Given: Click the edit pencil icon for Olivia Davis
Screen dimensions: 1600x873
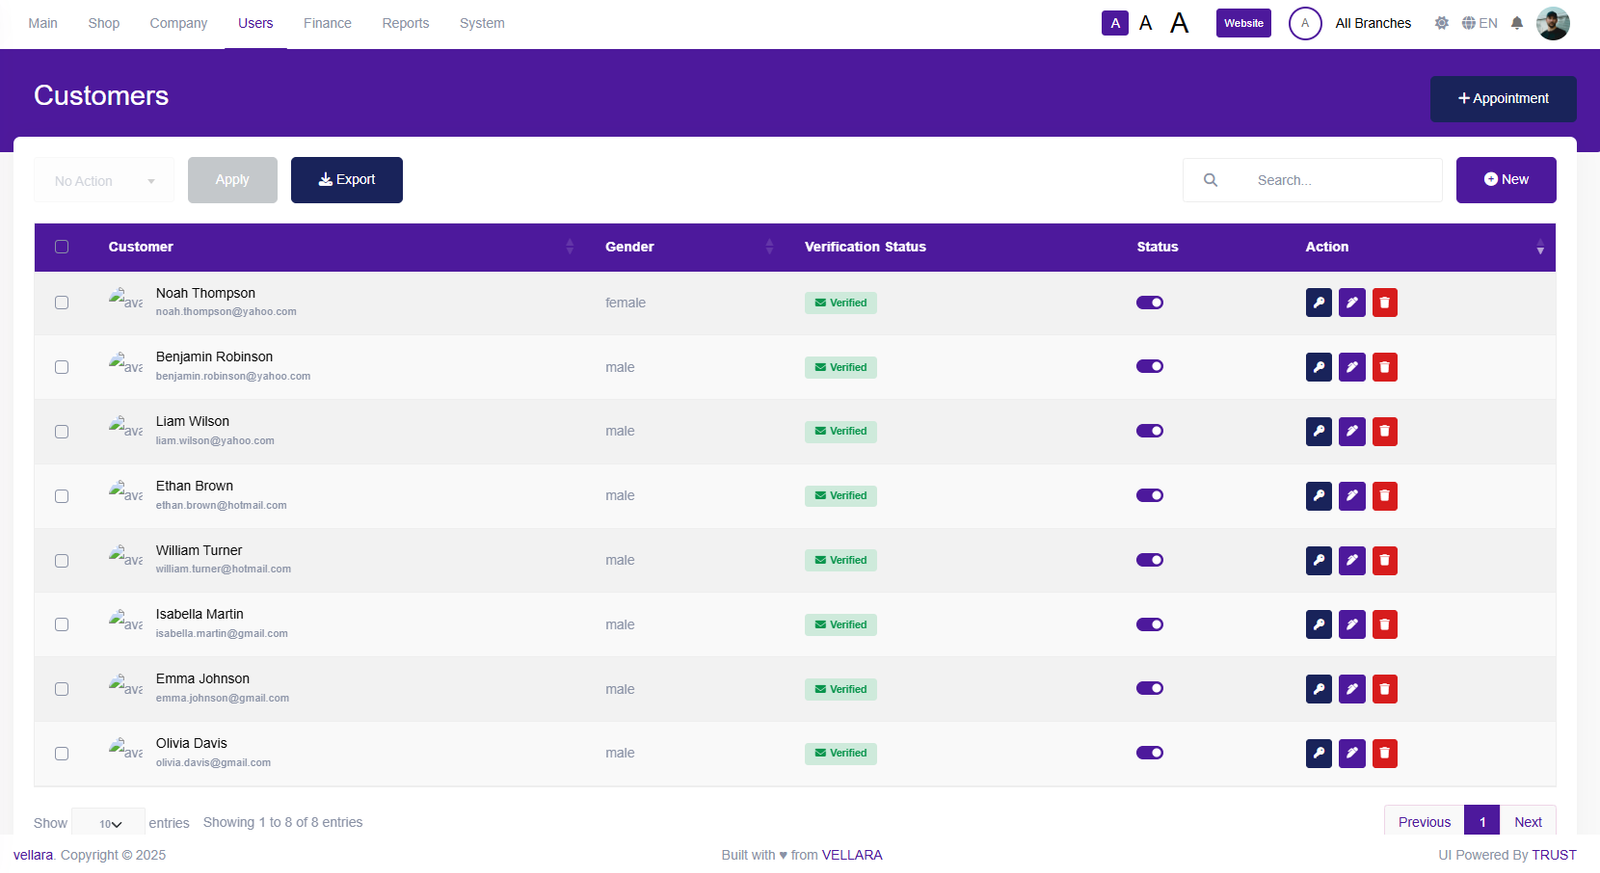Looking at the screenshot, I should point(1352,753).
